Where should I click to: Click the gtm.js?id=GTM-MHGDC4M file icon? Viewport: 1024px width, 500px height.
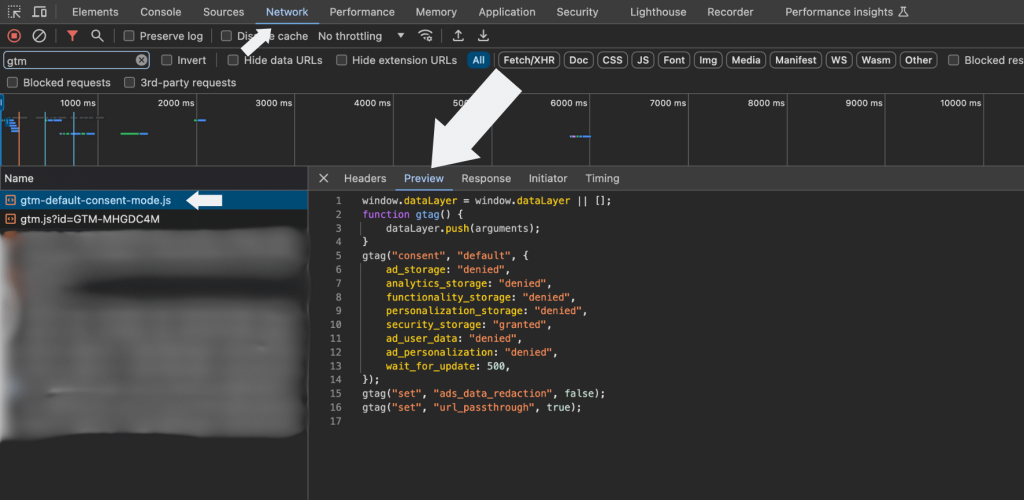(10, 219)
